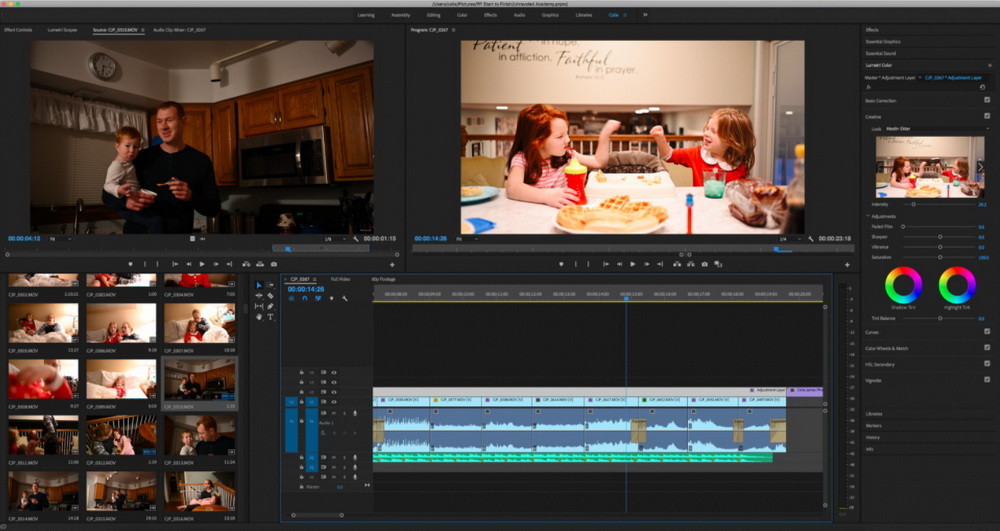Click Program monitor export frame camera icon
The height and width of the screenshot is (531, 1000).
(x=705, y=264)
